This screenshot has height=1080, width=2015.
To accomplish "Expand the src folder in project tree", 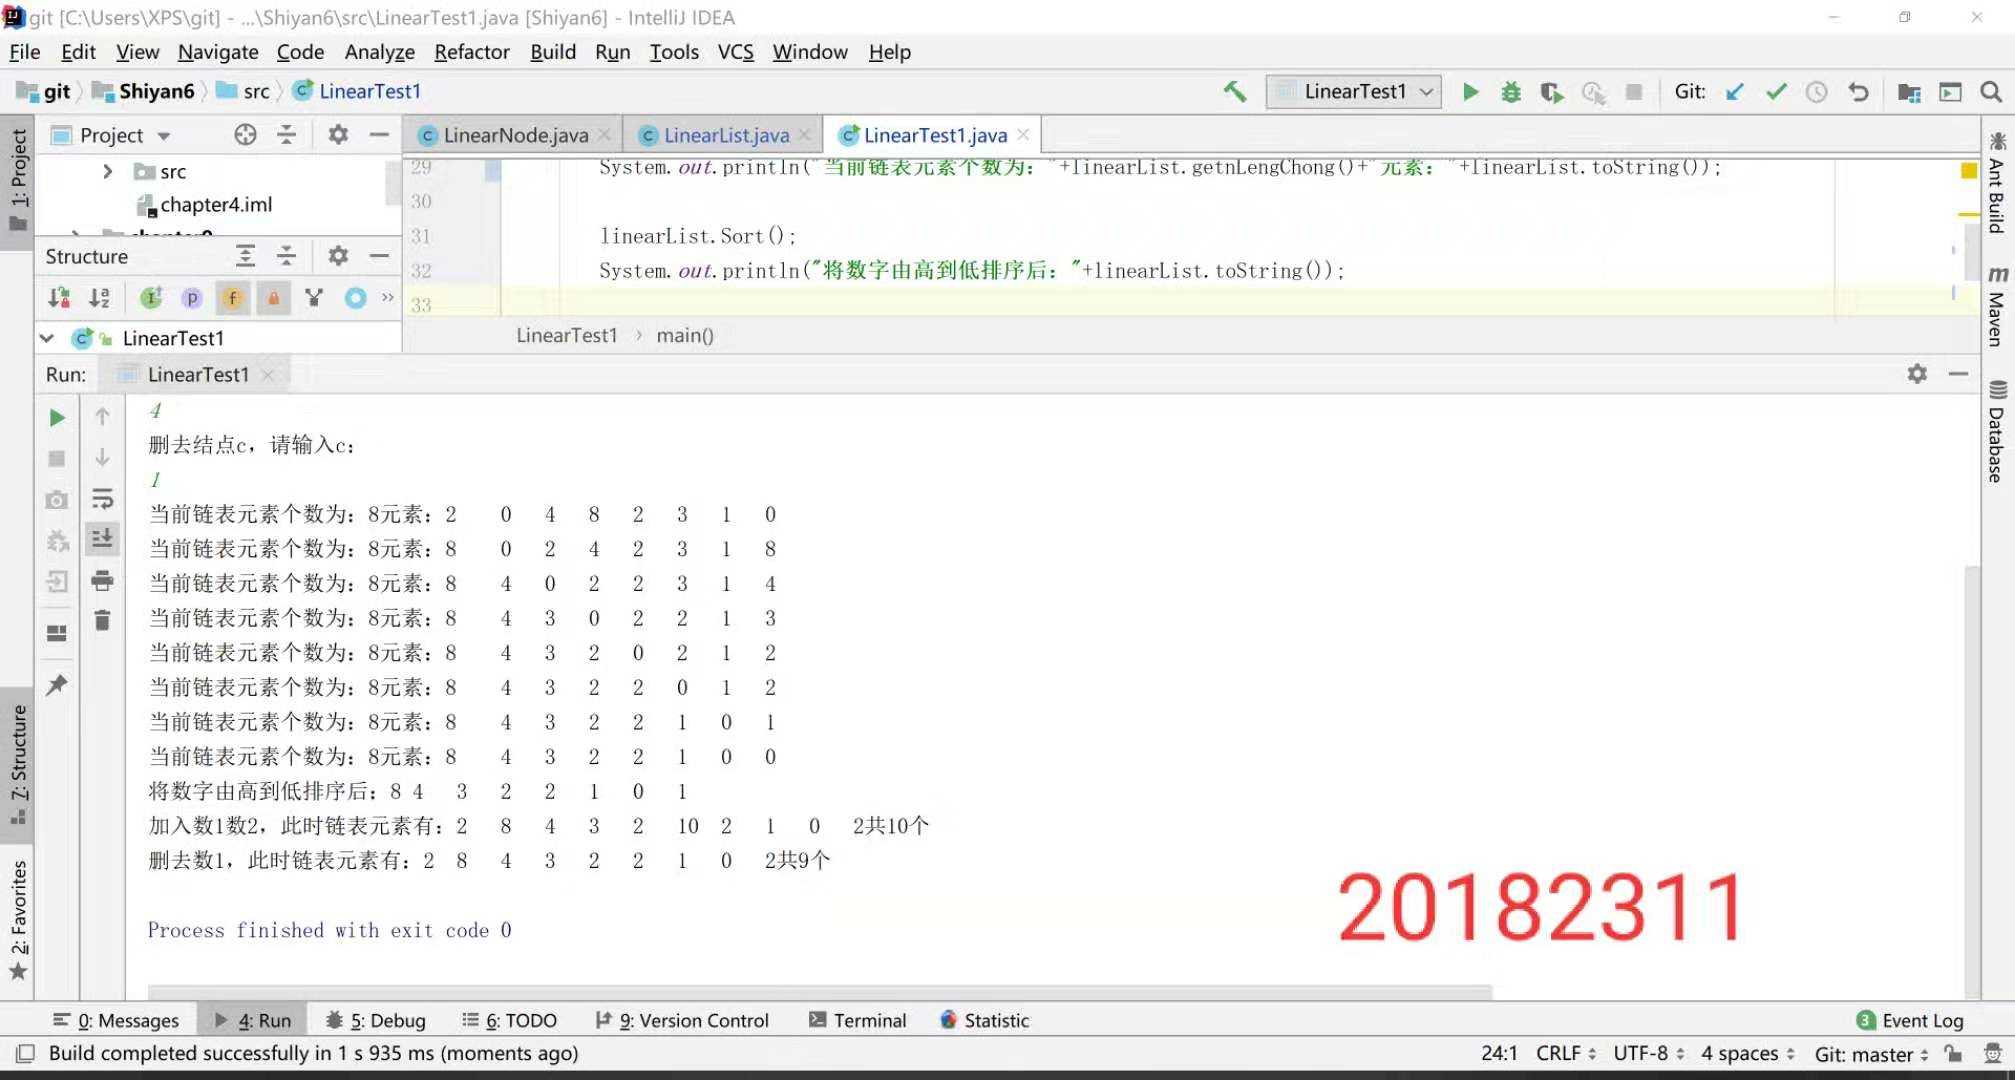I will pos(105,171).
